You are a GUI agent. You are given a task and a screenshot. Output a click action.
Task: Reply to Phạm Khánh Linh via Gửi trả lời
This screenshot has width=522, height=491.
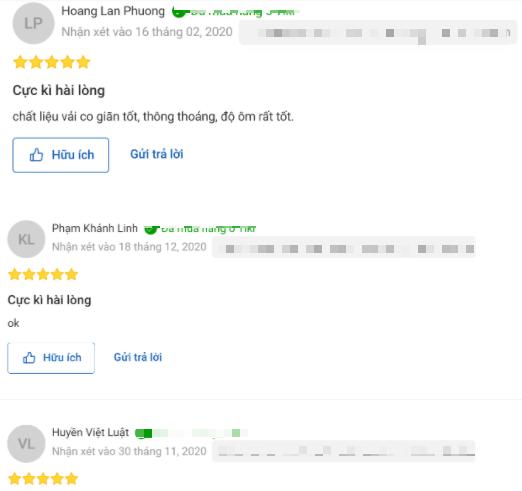[138, 357]
